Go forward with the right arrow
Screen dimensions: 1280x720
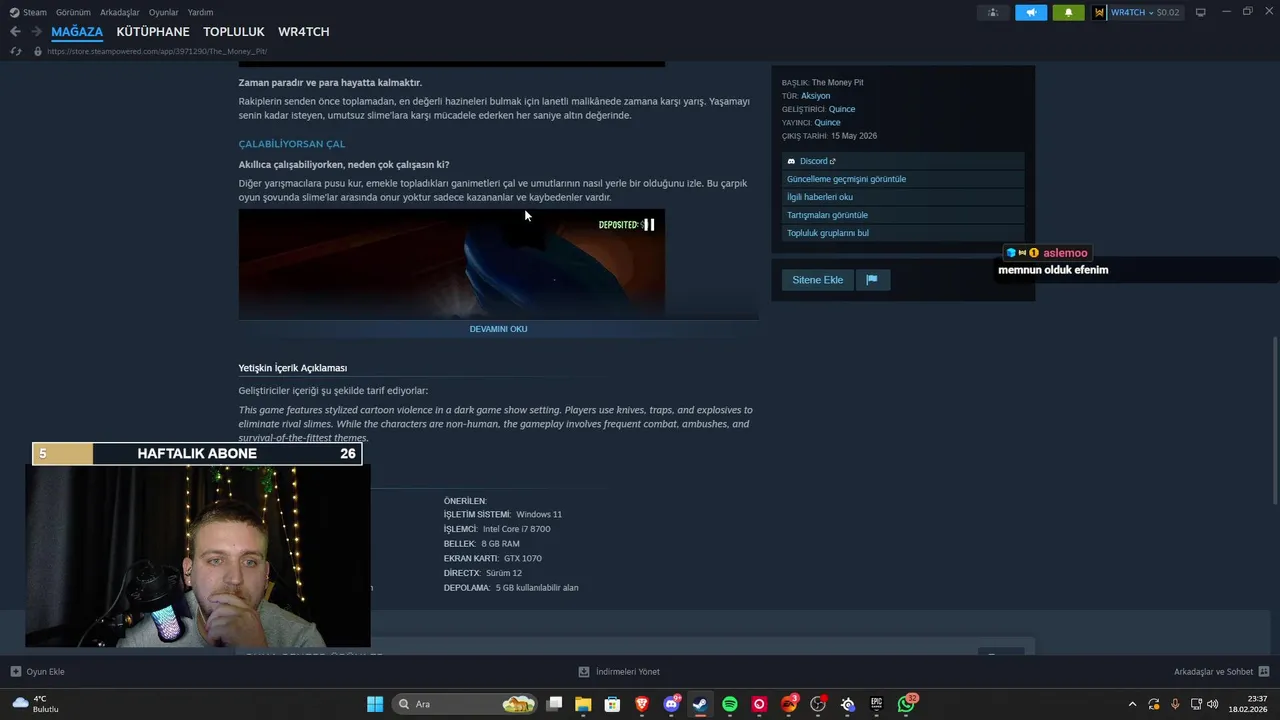pyautogui.click(x=36, y=32)
